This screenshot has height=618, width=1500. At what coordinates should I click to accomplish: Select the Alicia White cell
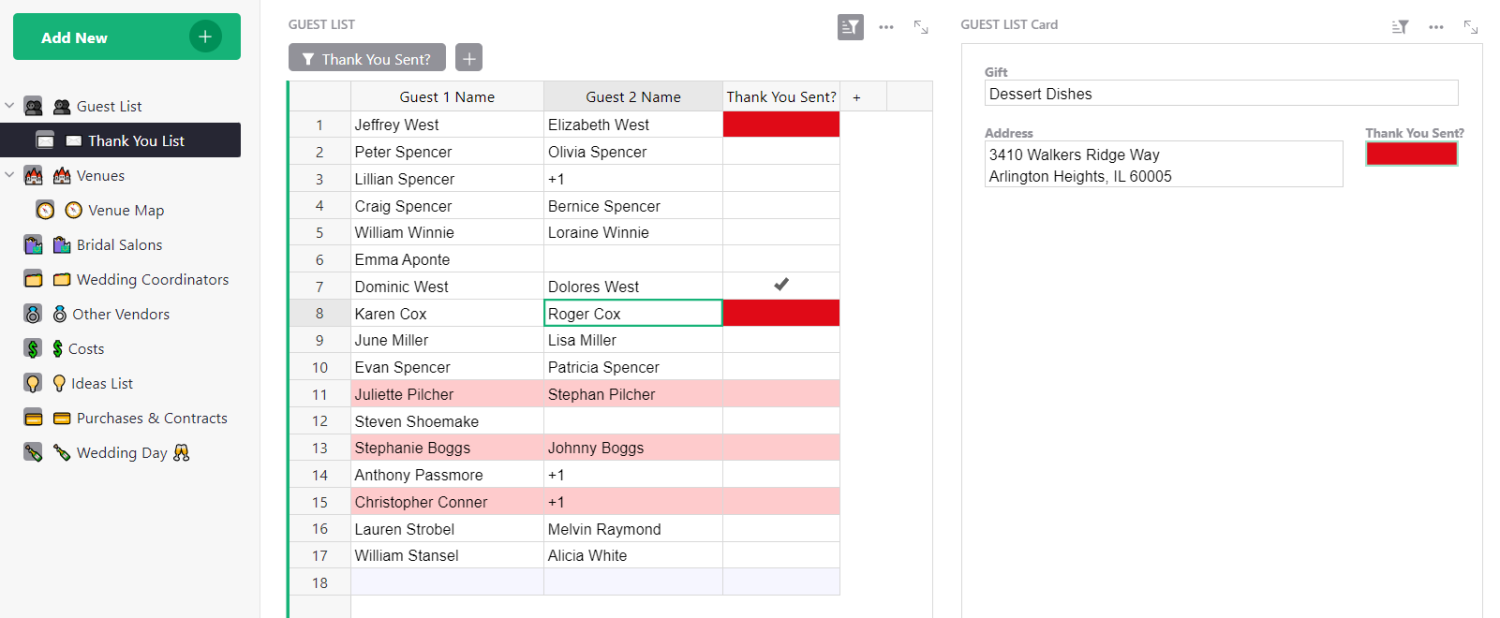[633, 555]
